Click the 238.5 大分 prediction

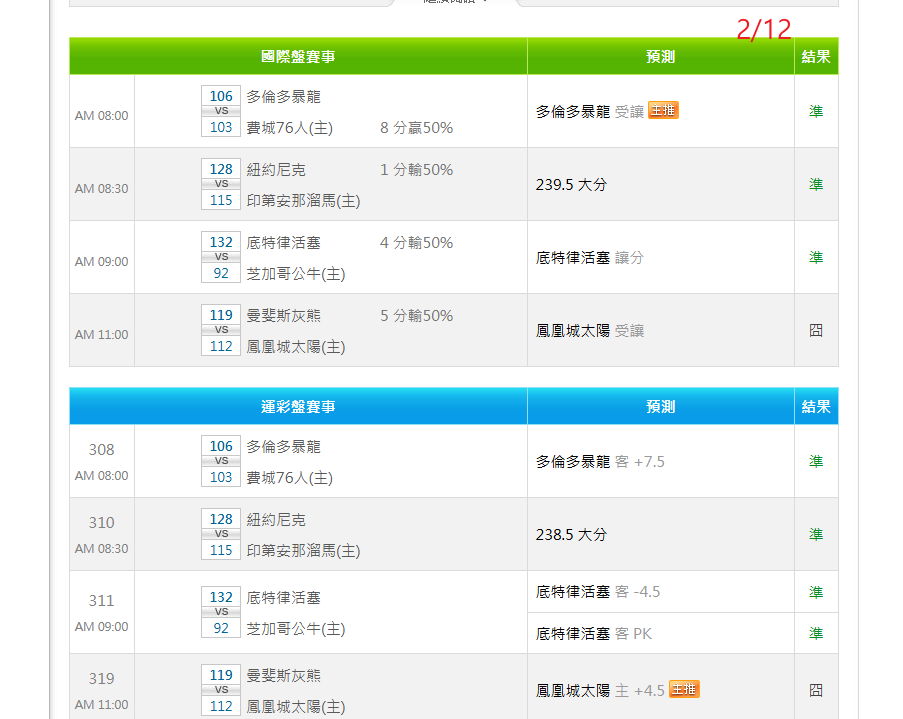(x=571, y=535)
